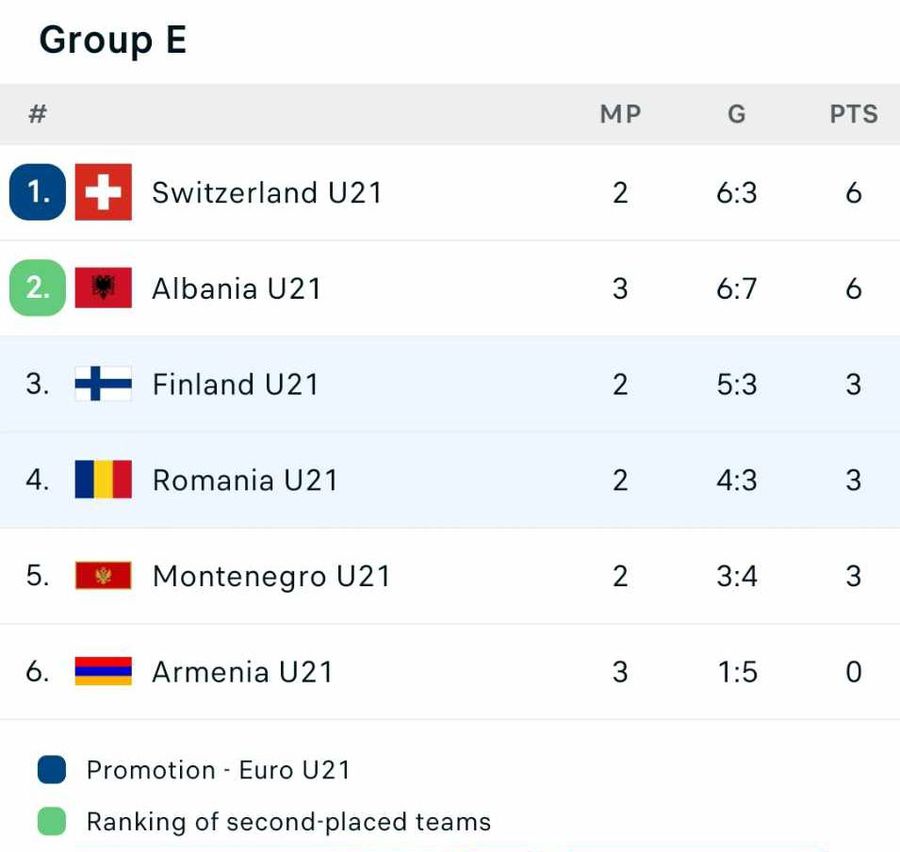This screenshot has width=900, height=852.
Task: Click the Armenia flag icon
Action: pyautogui.click(x=101, y=671)
